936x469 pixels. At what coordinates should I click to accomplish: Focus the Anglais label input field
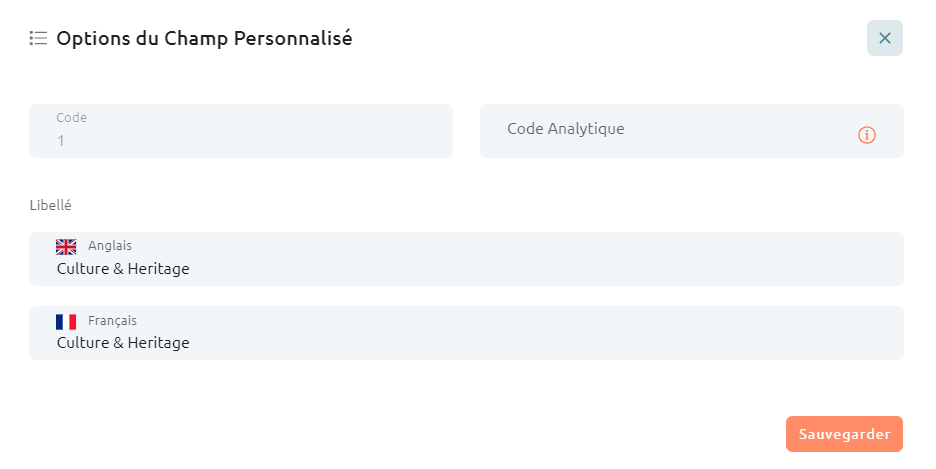point(466,259)
